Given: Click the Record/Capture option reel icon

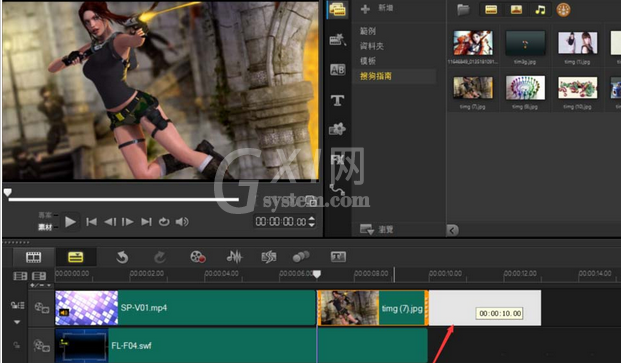Looking at the screenshot, I should 198,257.
